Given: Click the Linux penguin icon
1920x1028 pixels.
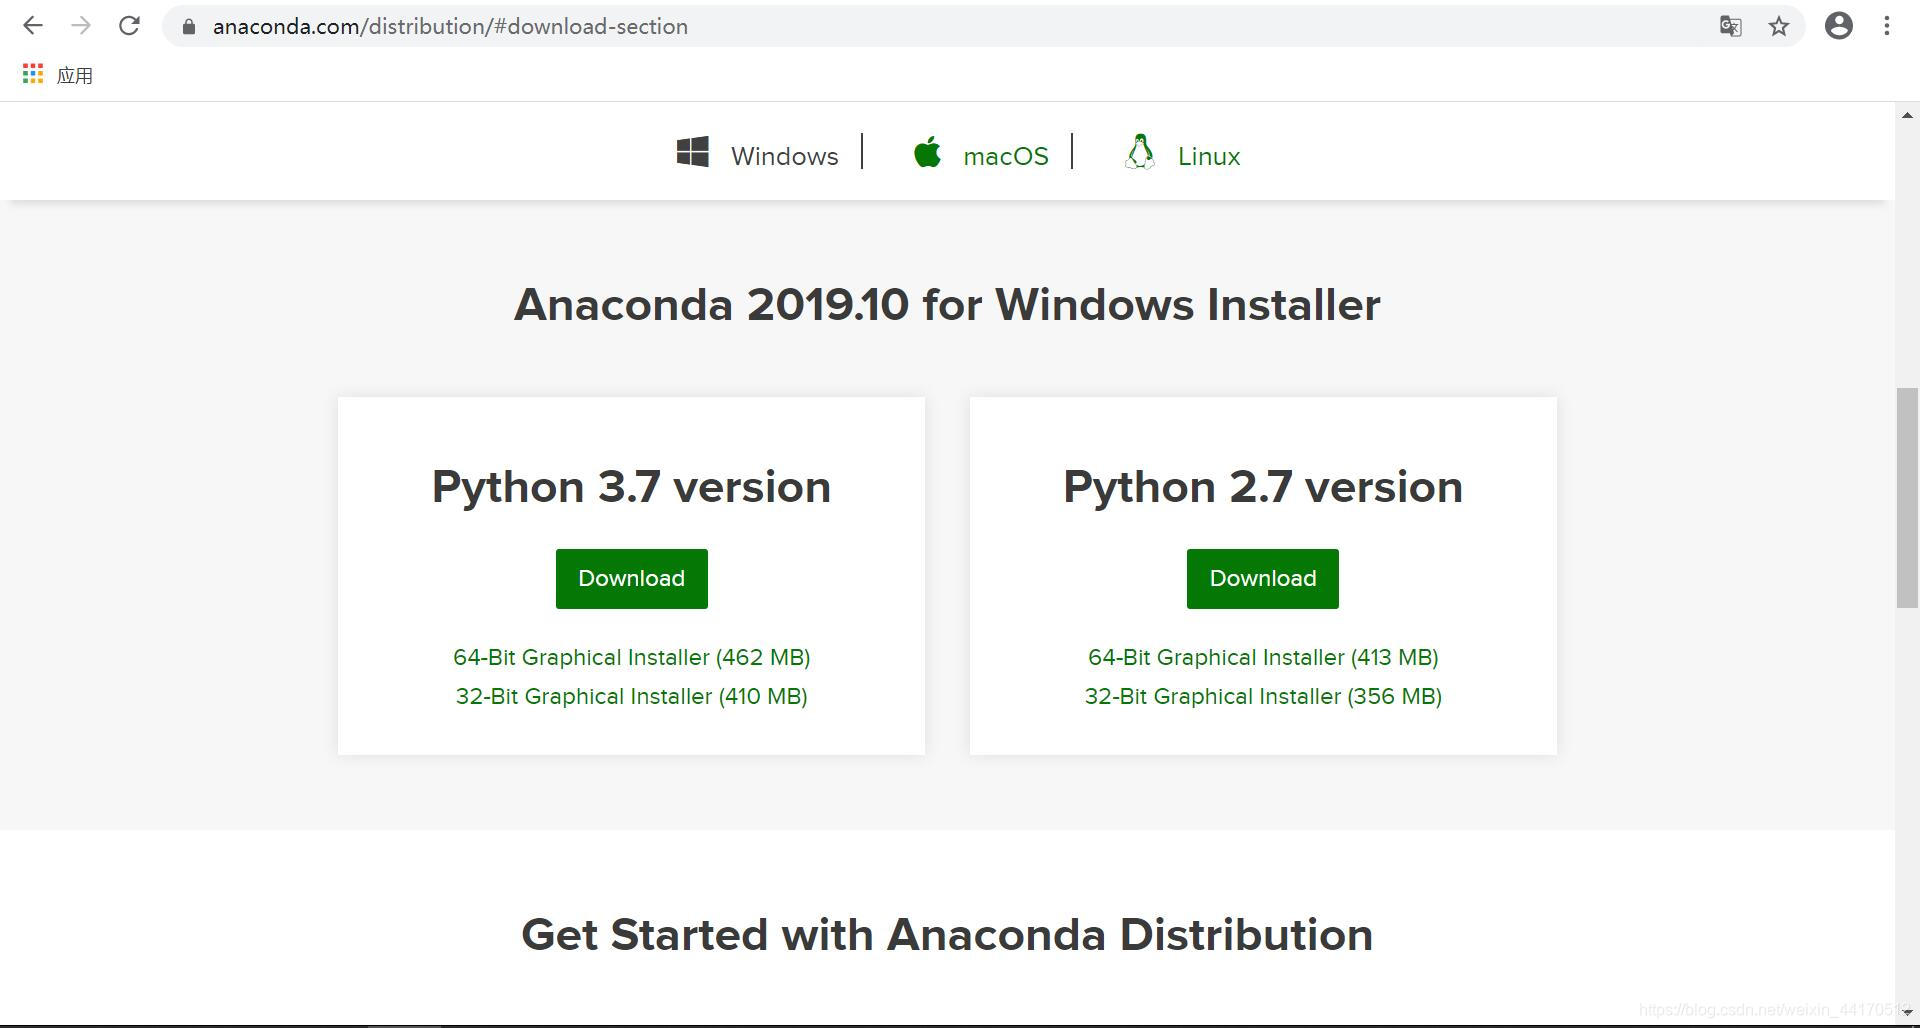Looking at the screenshot, I should click(x=1140, y=152).
